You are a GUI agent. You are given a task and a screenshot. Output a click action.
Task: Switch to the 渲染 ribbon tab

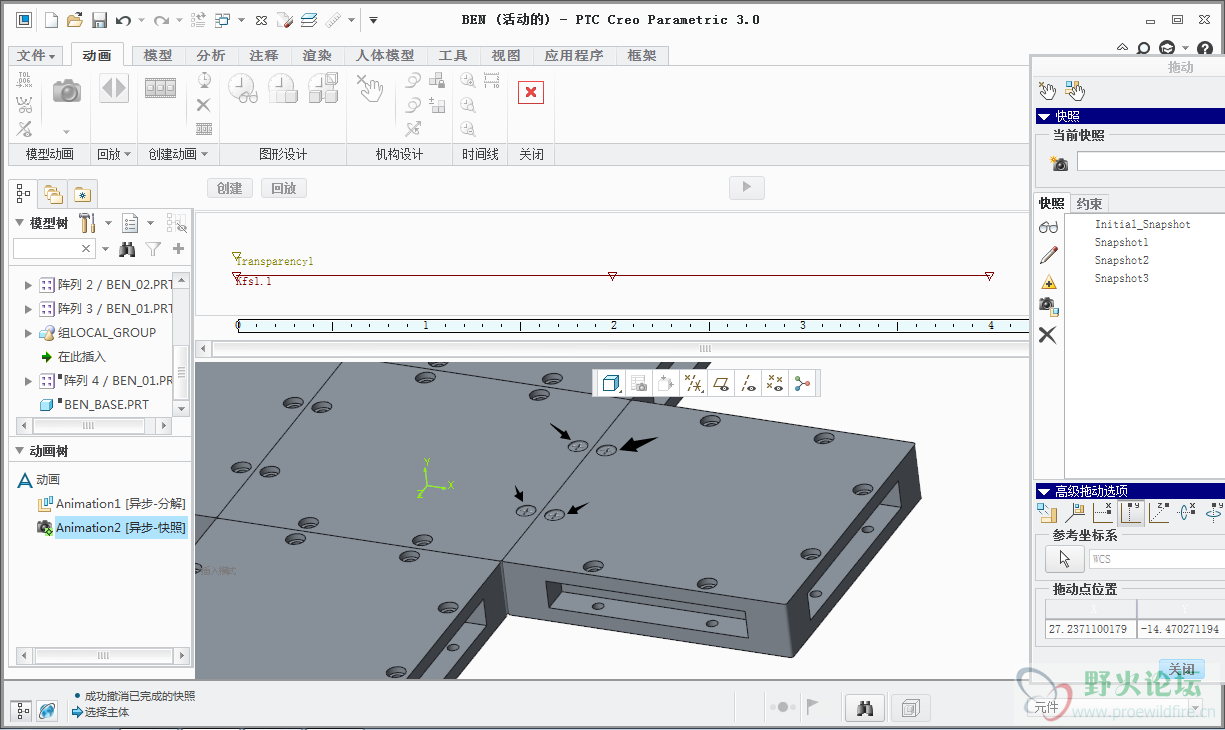pos(317,56)
